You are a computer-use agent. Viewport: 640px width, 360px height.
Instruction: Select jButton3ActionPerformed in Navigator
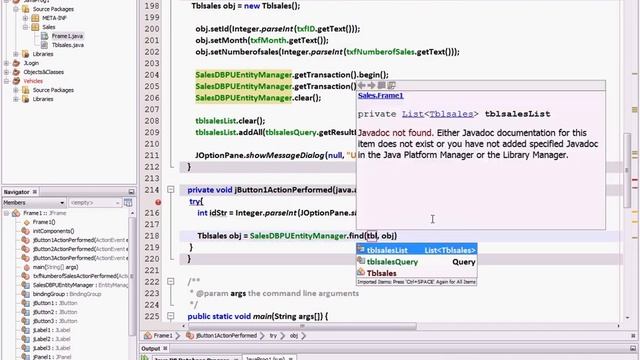coord(80,258)
